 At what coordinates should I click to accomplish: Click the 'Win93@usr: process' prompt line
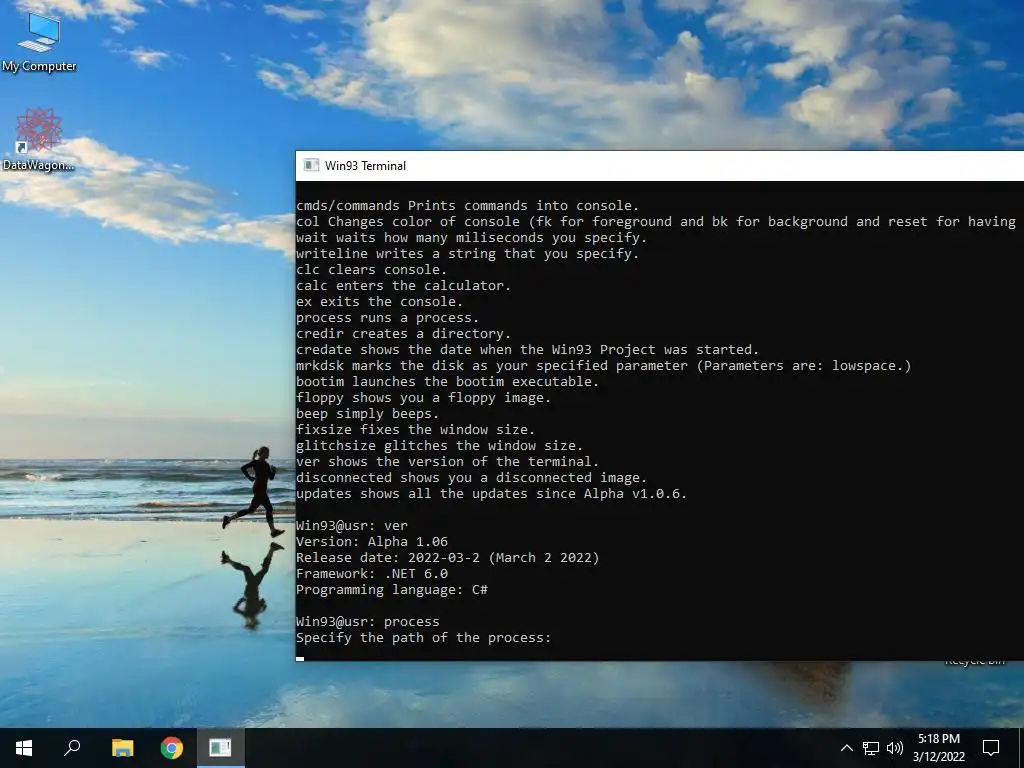[x=368, y=622]
